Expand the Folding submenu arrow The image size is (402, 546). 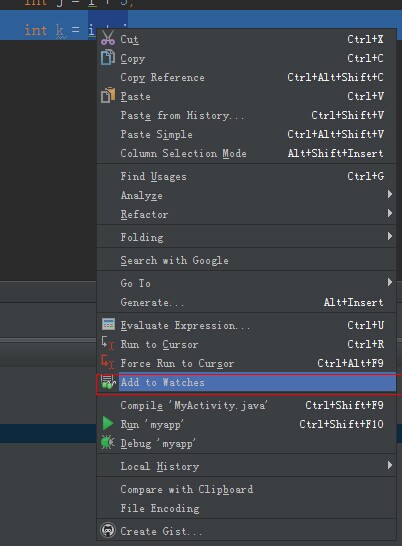(390, 236)
